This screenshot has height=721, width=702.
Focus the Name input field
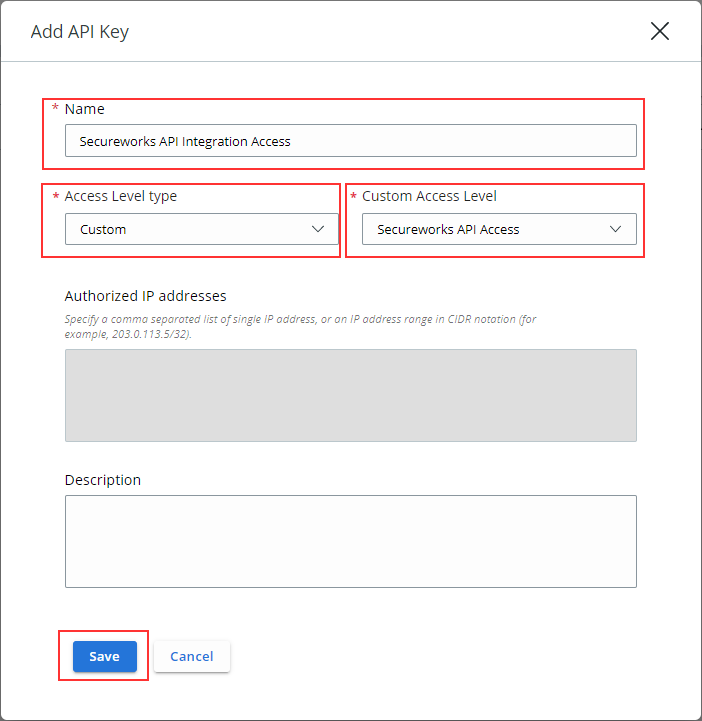(x=351, y=141)
